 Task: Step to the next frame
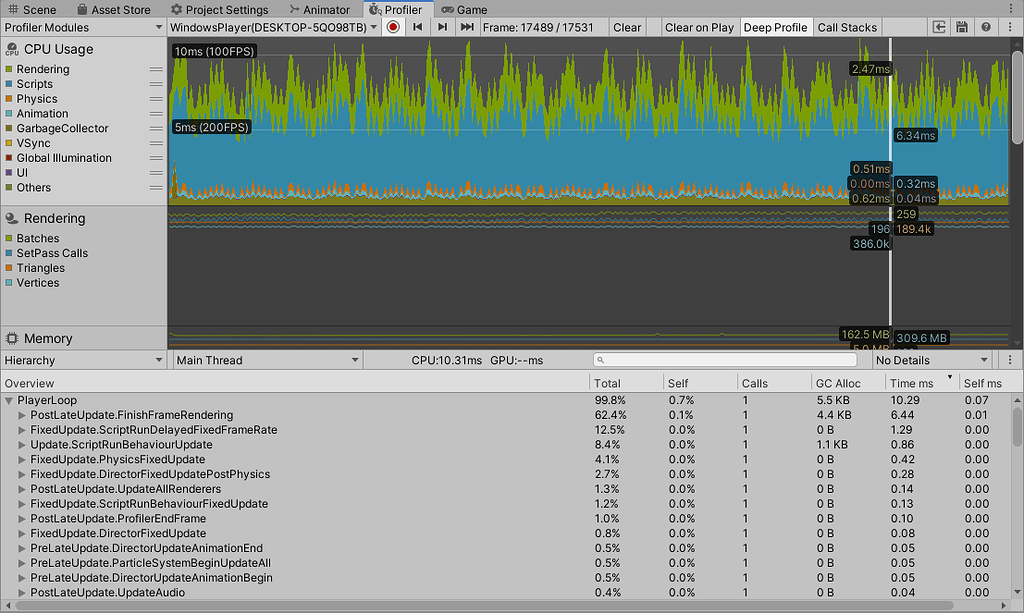pyautogui.click(x=441, y=27)
